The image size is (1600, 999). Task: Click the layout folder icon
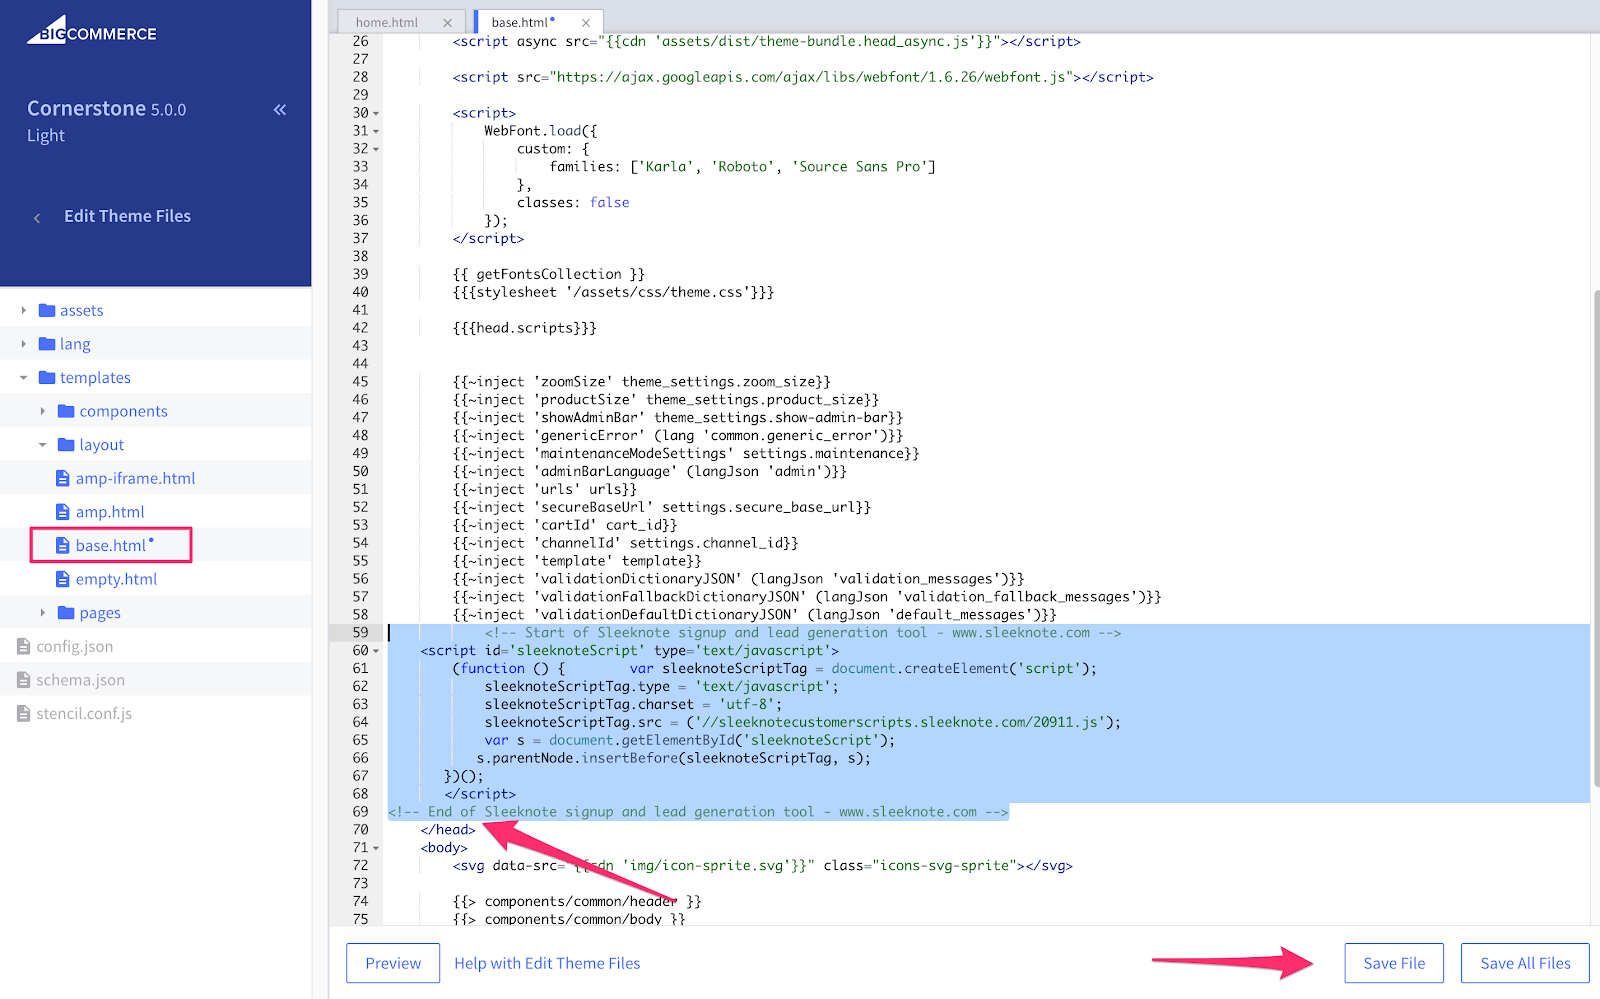(67, 445)
